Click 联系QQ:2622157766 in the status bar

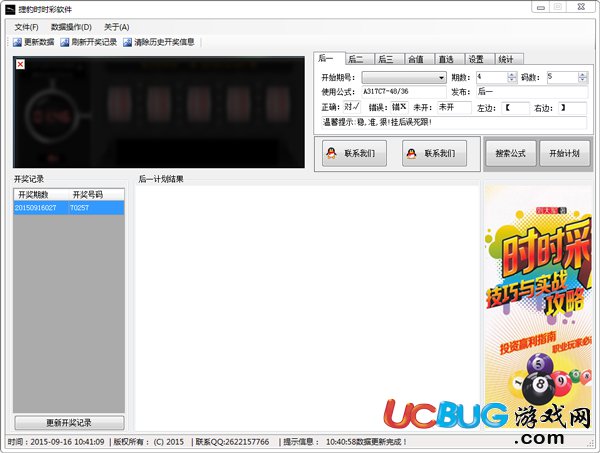point(232,442)
